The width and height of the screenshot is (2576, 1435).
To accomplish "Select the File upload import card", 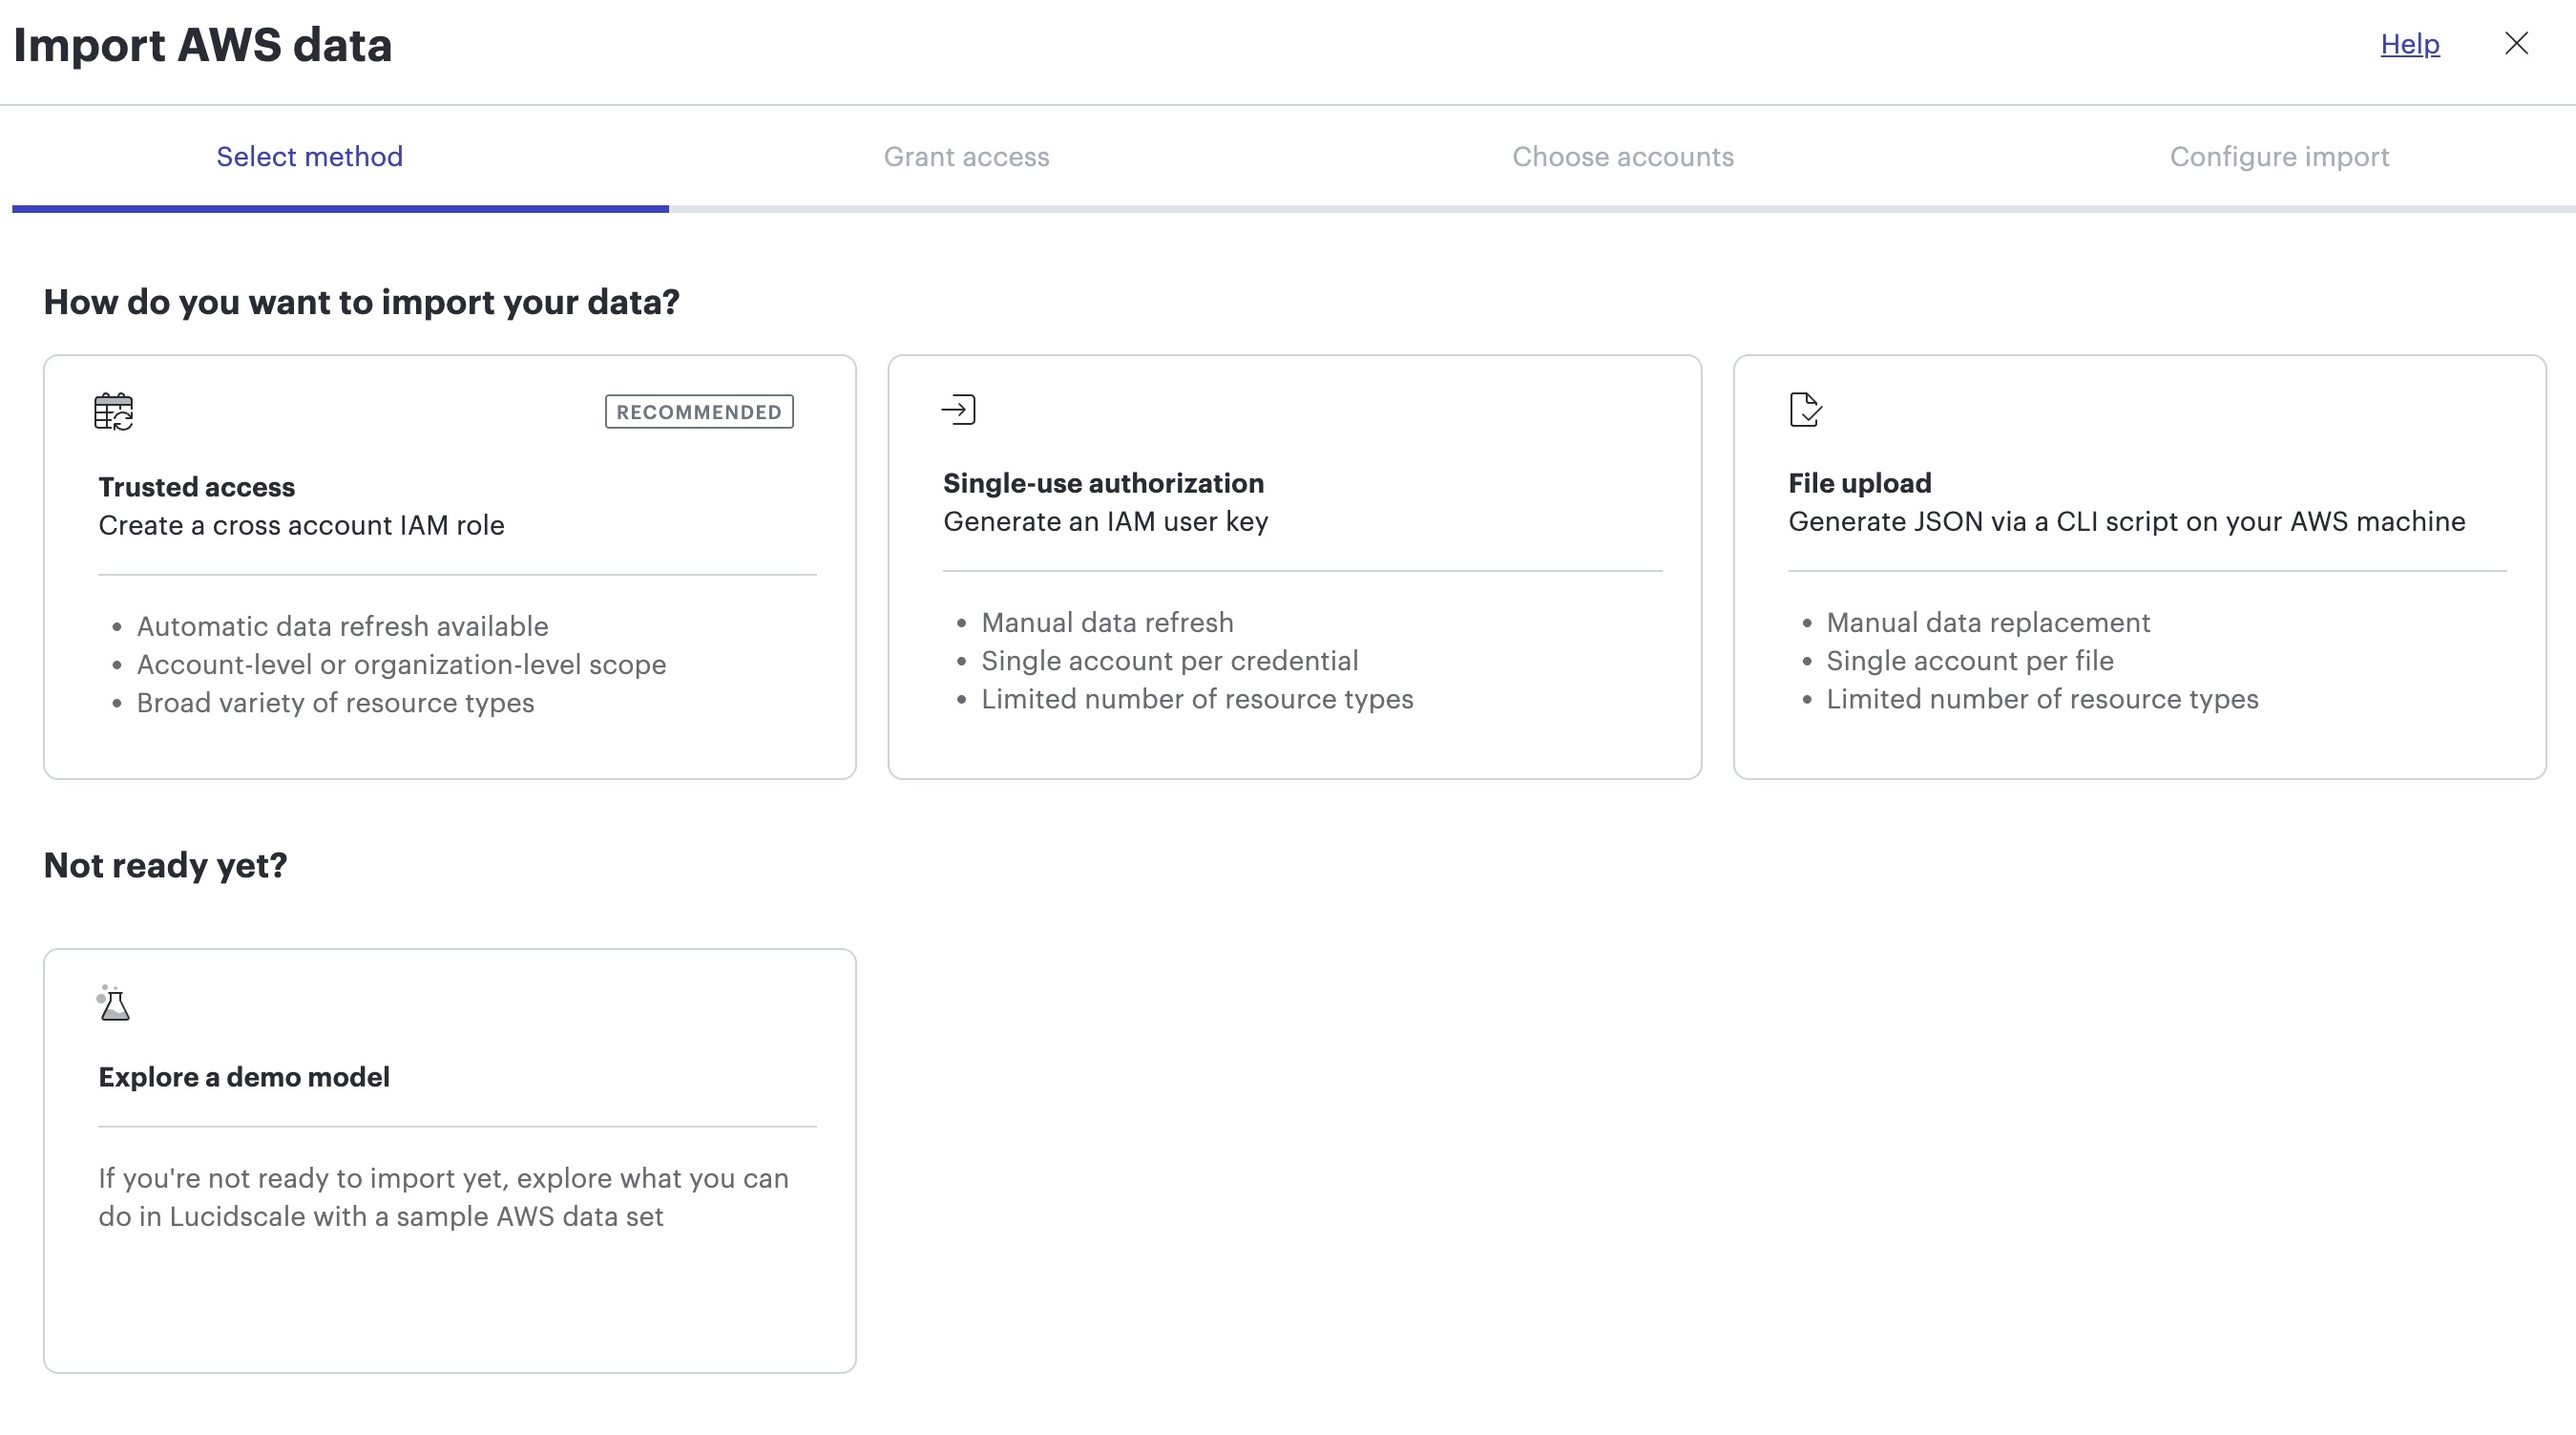I will coord(2140,565).
